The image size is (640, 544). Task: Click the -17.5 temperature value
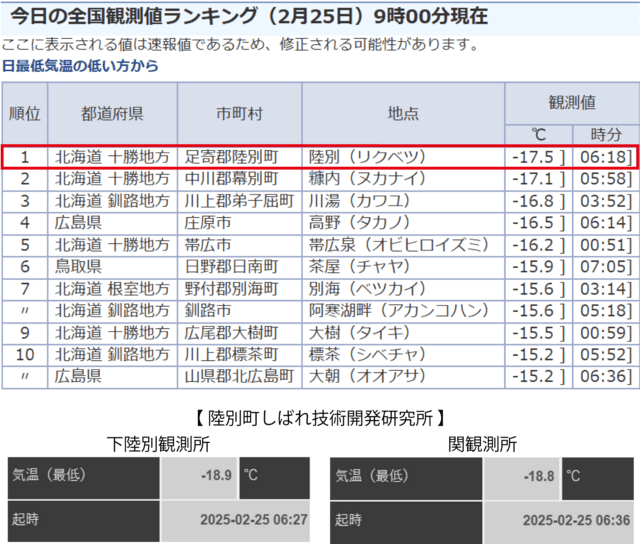[533, 158]
